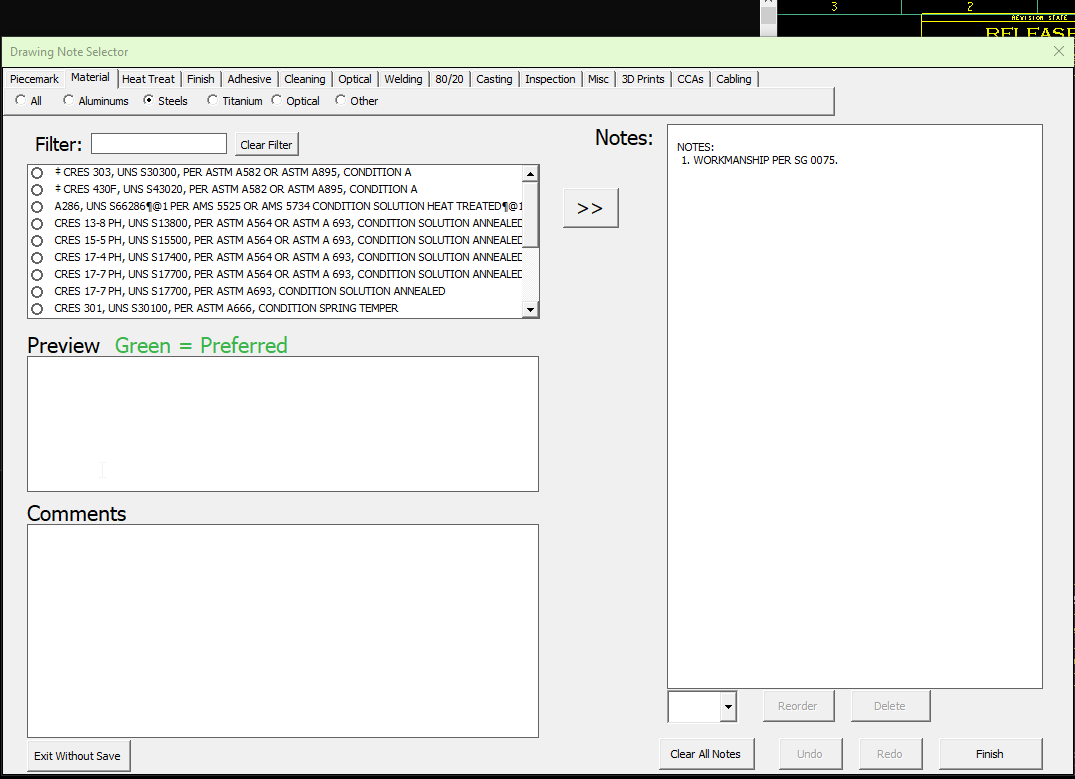
Task: Click the >> arrow to add selected note
Action: coord(590,207)
